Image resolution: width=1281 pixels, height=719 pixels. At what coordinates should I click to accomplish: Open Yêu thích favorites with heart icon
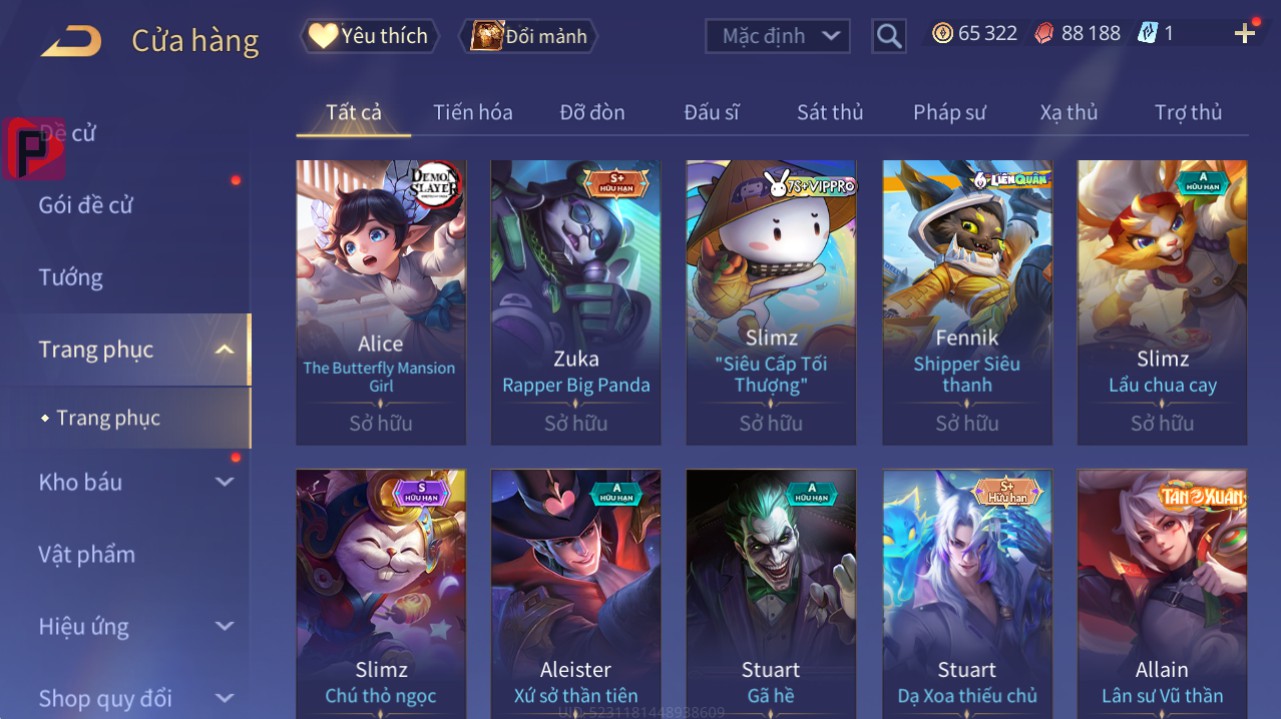[369, 36]
